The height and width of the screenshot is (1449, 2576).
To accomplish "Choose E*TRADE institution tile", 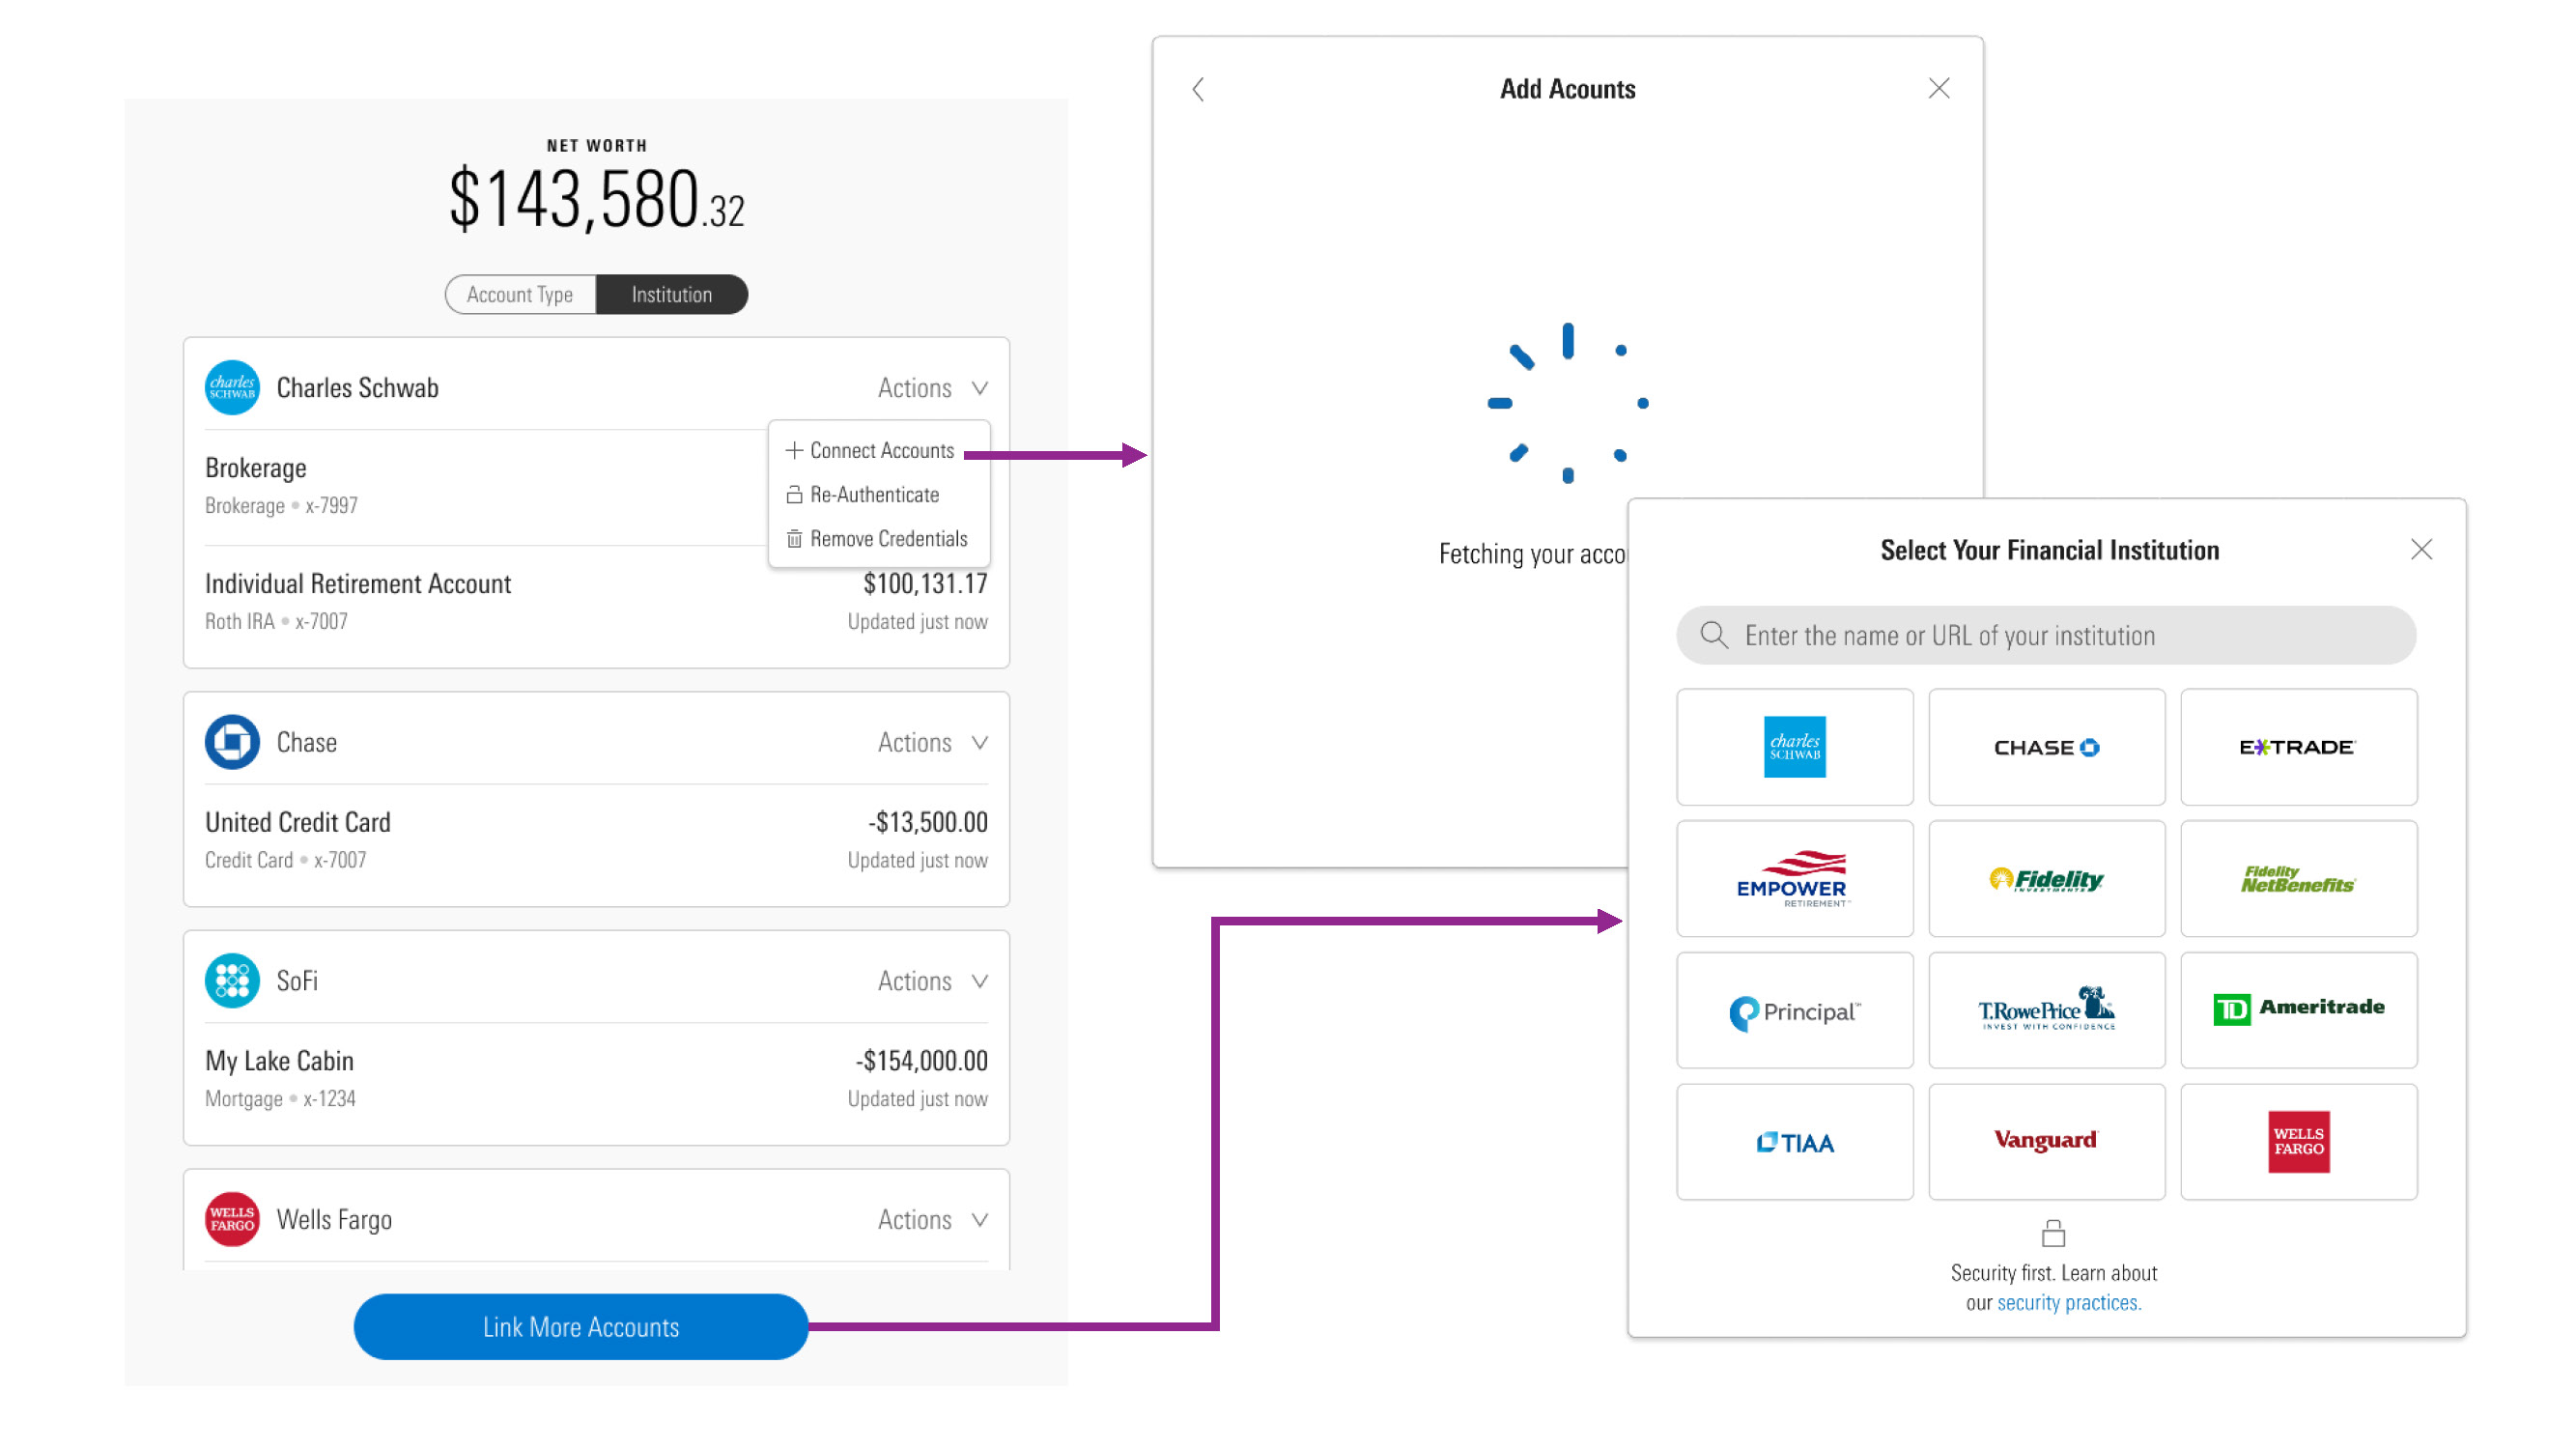I will point(2298,747).
